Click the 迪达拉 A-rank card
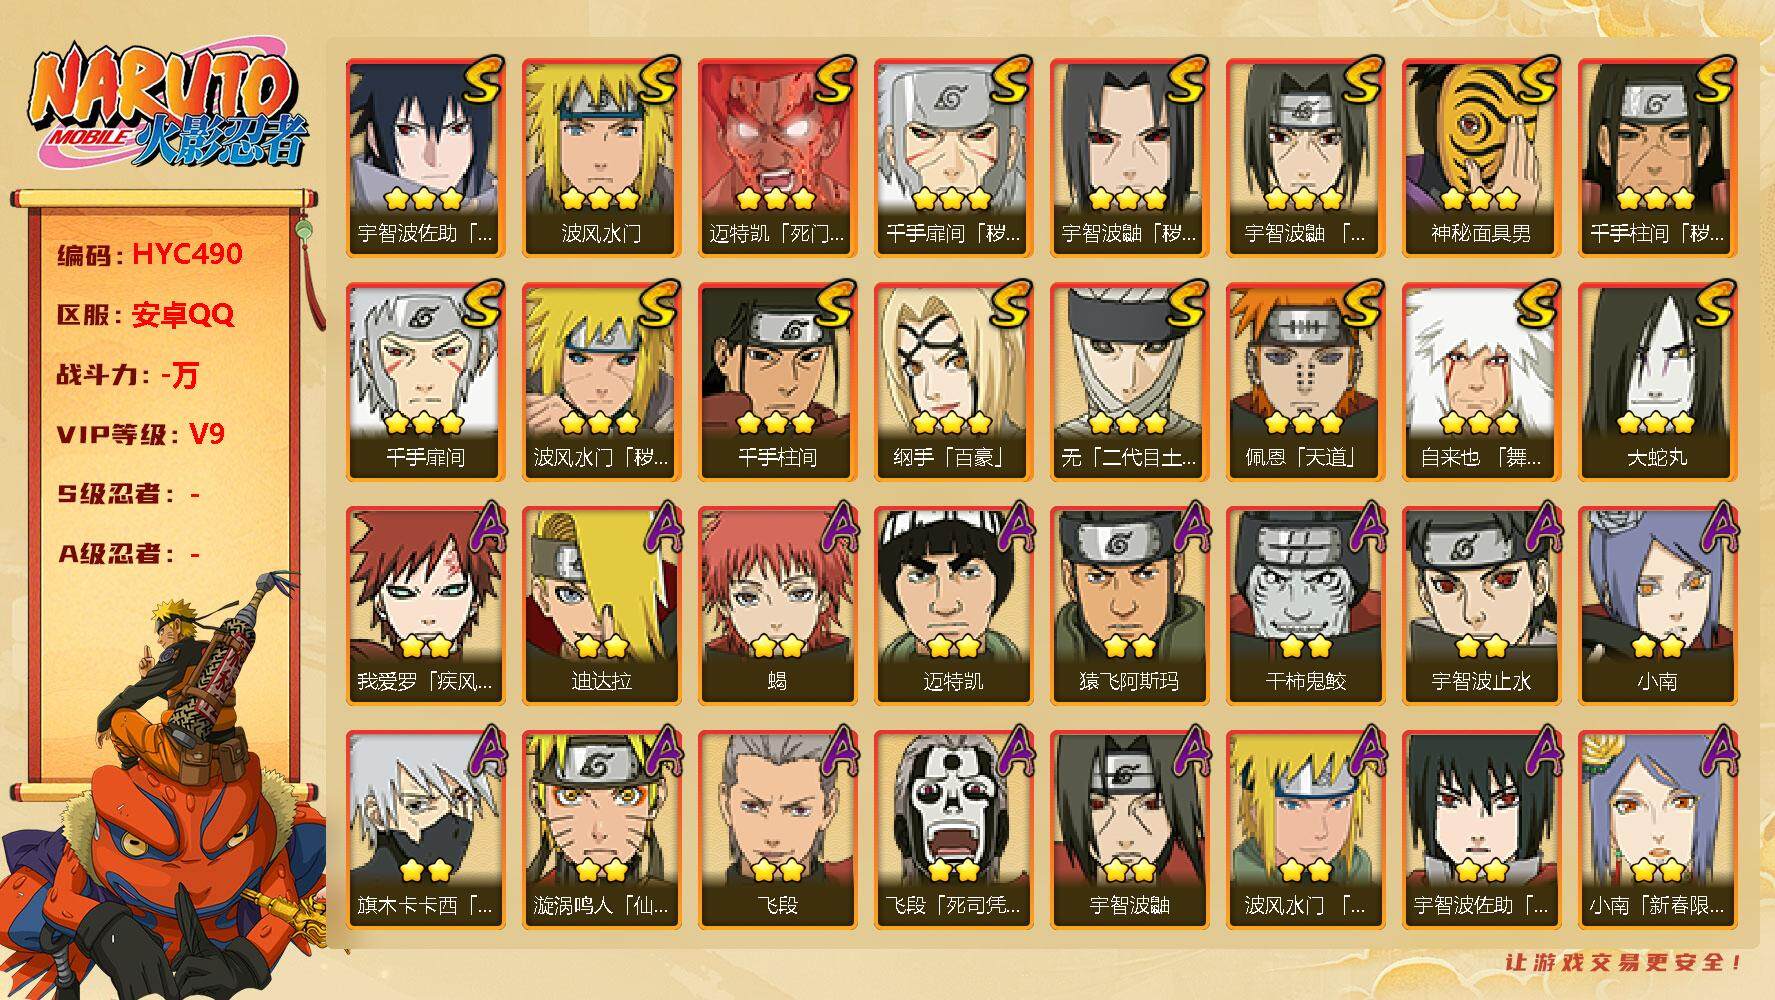 [x=601, y=606]
